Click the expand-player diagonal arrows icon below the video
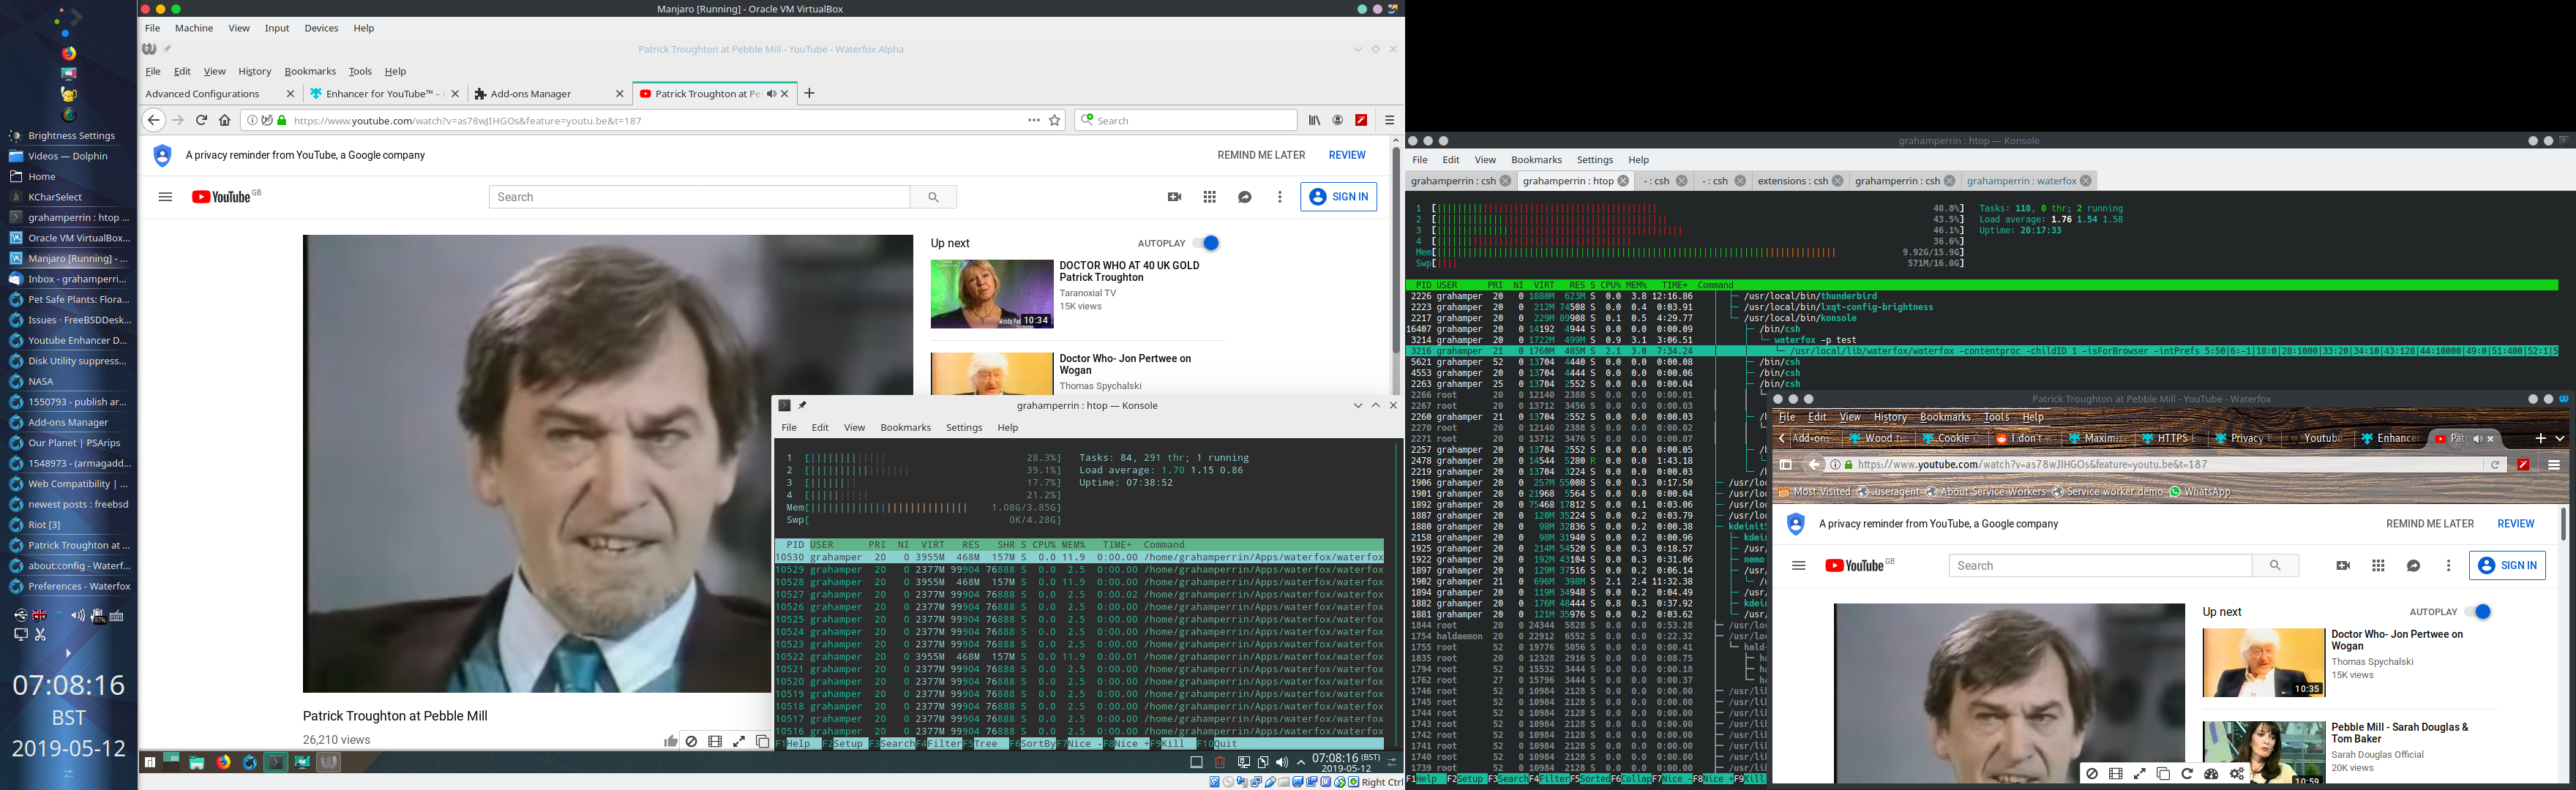Screen dimensions: 2576x790 click(x=739, y=741)
